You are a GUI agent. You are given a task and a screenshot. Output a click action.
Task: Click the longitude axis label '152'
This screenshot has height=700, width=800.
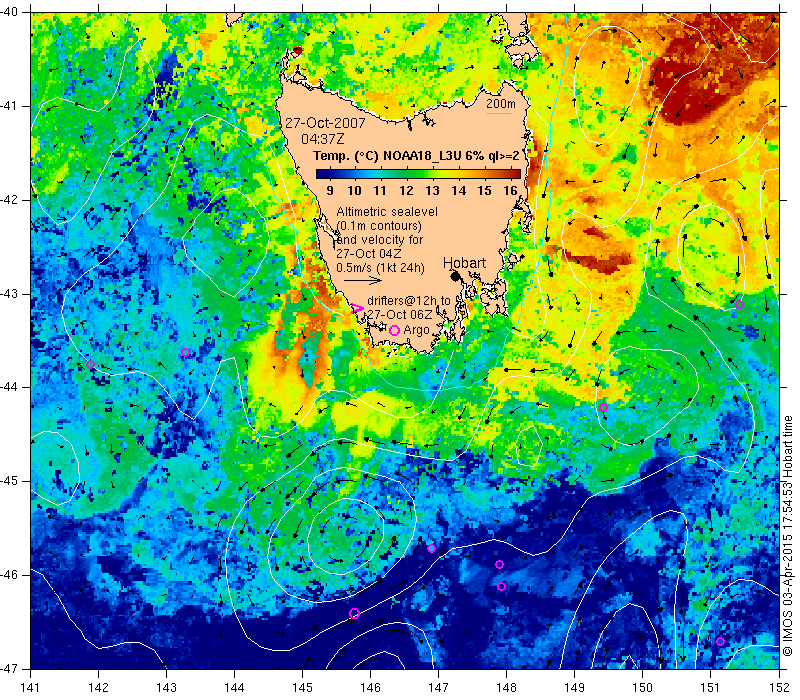coord(779,687)
